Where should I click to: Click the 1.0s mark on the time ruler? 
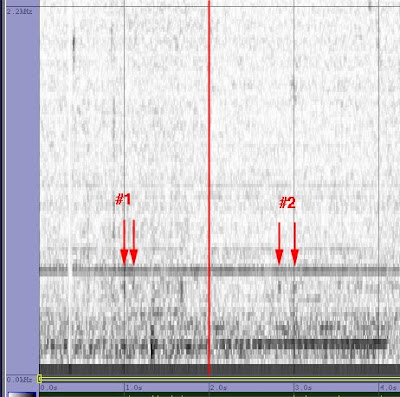[134, 388]
